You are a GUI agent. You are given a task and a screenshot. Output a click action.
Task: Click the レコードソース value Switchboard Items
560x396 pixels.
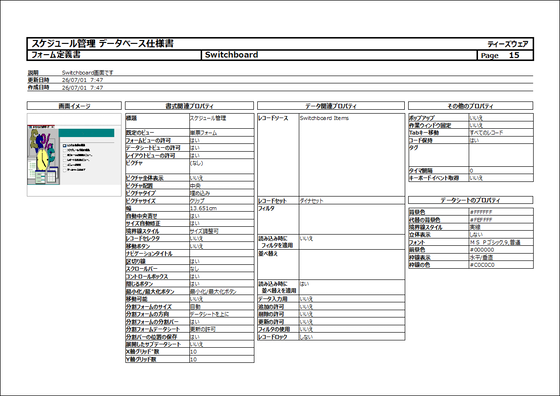point(324,118)
